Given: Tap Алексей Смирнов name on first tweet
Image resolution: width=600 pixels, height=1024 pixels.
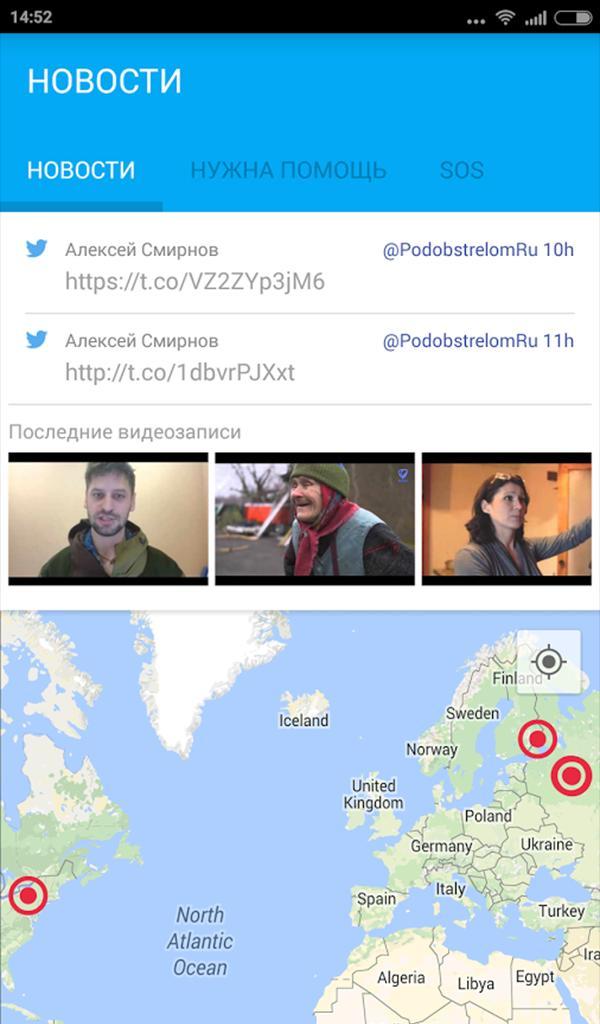Looking at the screenshot, I should click(142, 249).
